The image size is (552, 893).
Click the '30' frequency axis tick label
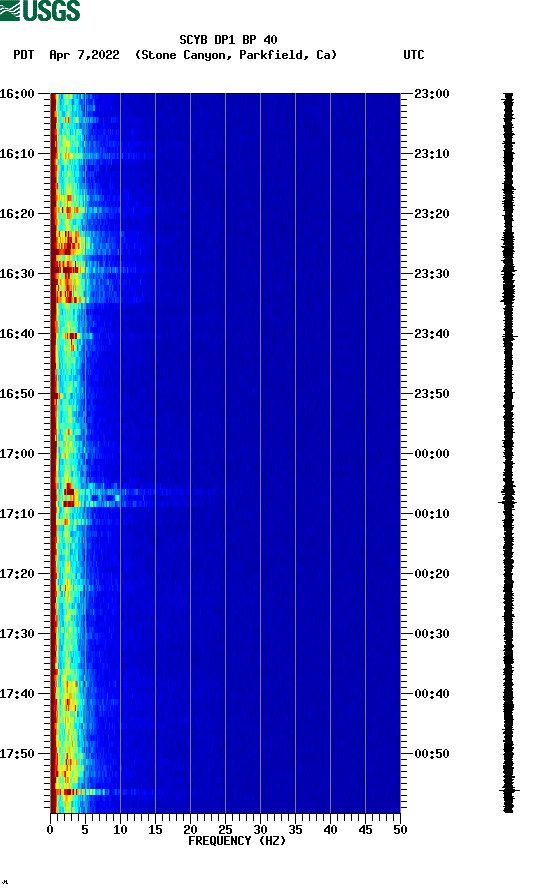pos(260,830)
